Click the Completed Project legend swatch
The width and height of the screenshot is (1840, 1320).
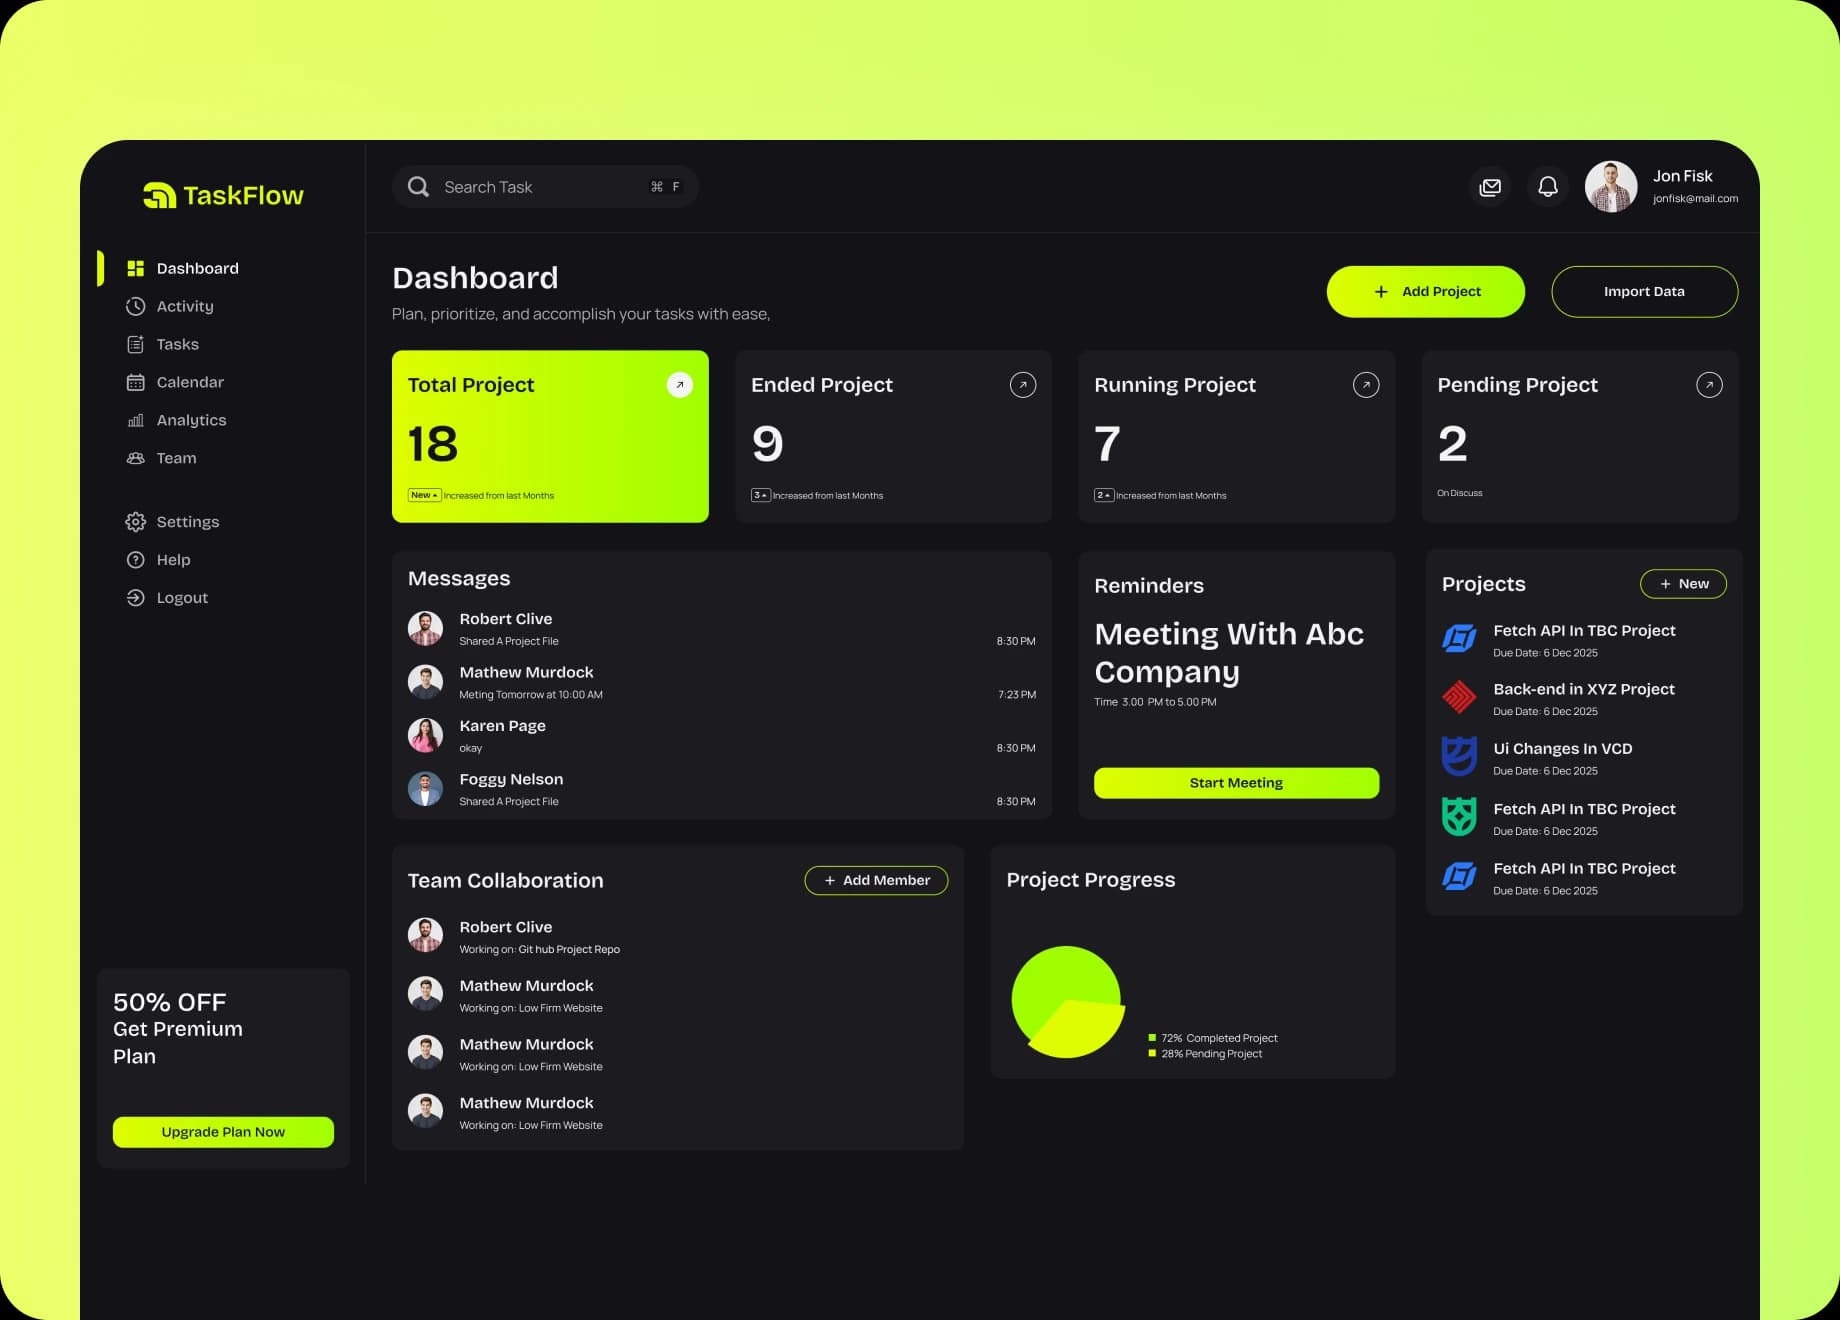point(1150,1038)
